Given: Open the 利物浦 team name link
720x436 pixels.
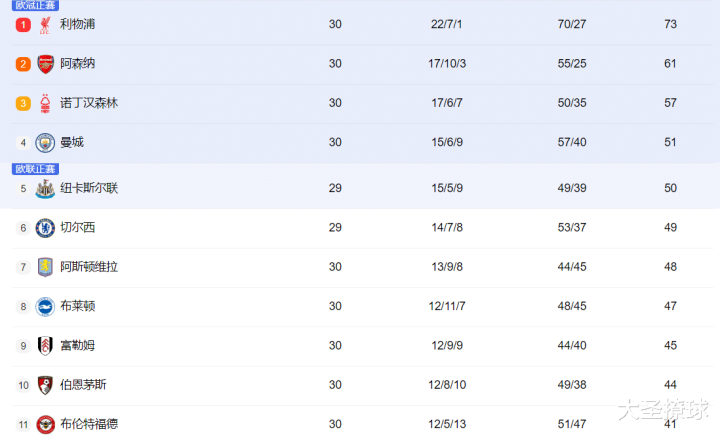Looking at the screenshot, I should point(78,24).
